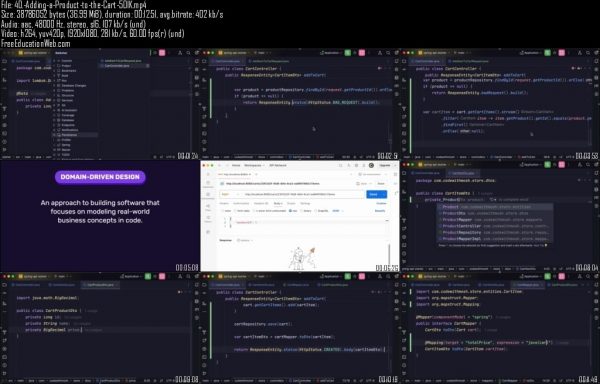Open the Application run configuration dropdown in the 00:08:04 frame
Image resolution: width=600 pixels, height=384 pixels.
pyautogui.click(x=531, y=165)
